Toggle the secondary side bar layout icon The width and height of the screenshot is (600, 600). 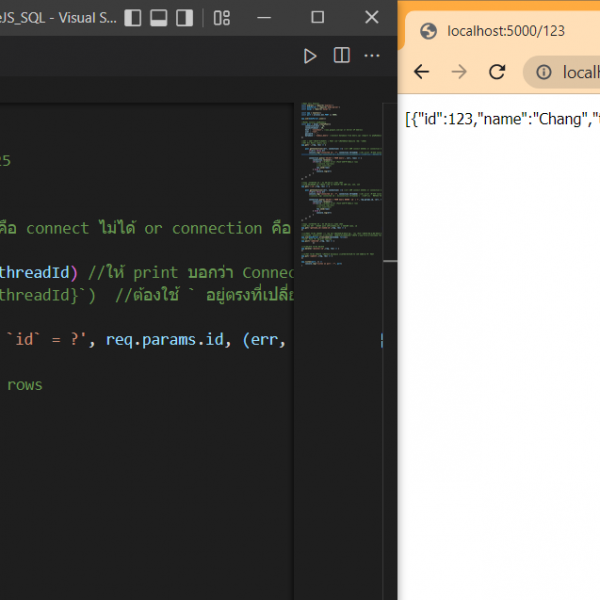click(x=185, y=18)
